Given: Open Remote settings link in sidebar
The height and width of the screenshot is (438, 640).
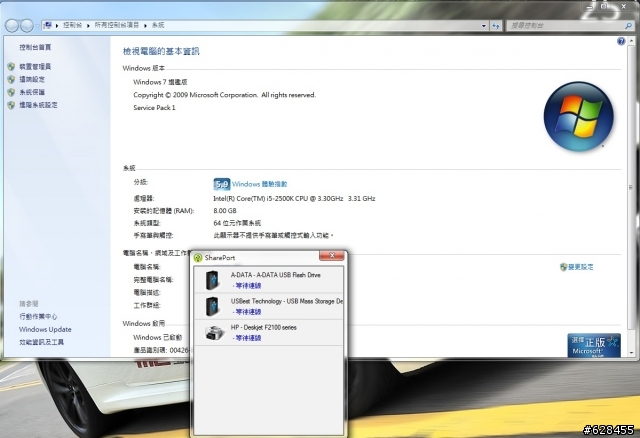Looking at the screenshot, I should coord(32,79).
